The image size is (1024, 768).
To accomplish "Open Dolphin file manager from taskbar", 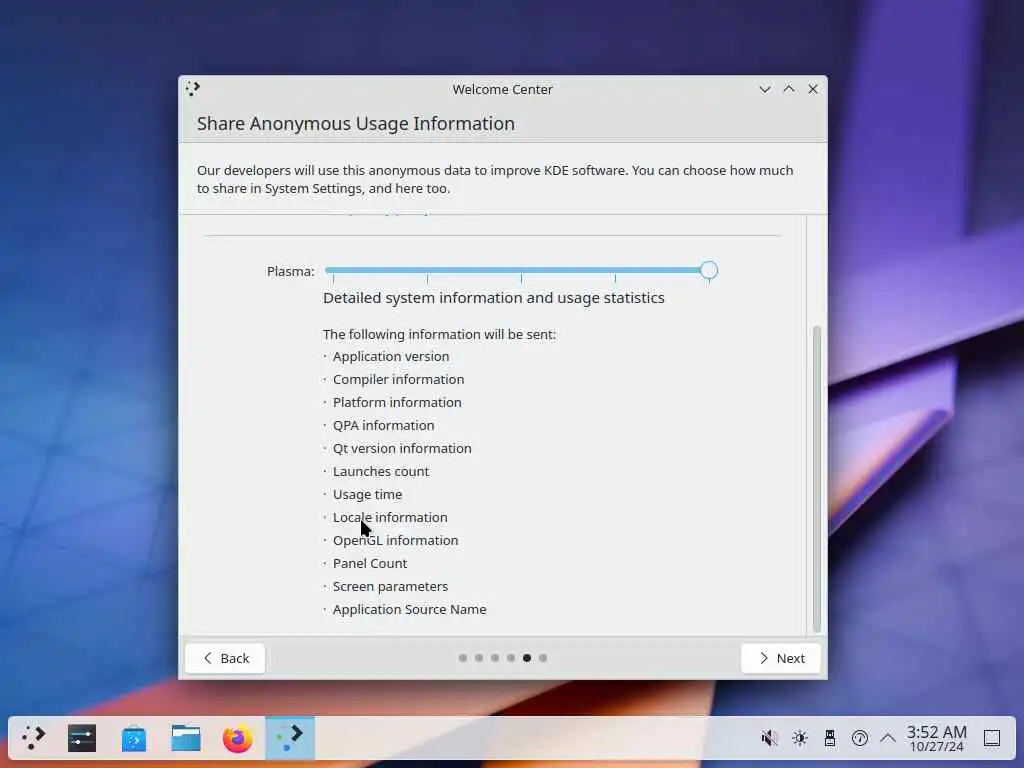I will pyautogui.click(x=185, y=738).
